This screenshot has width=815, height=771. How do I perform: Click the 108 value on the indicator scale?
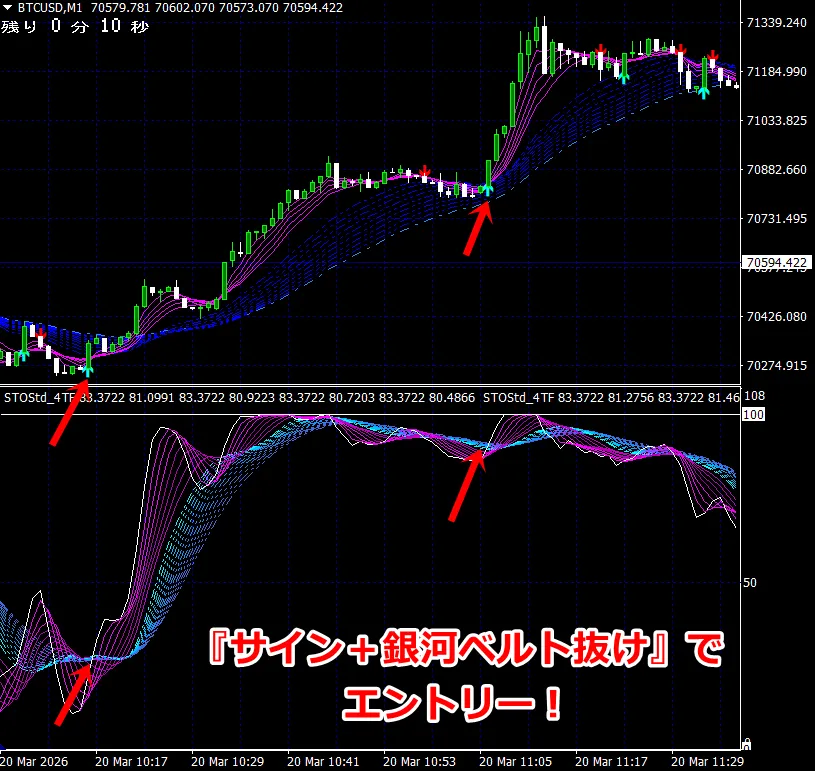(754, 396)
